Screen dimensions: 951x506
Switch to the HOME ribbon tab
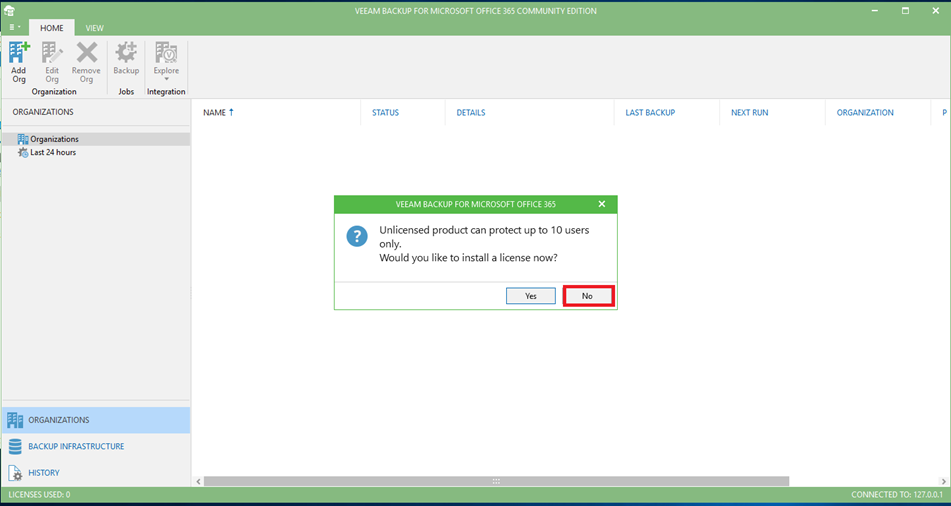click(52, 28)
